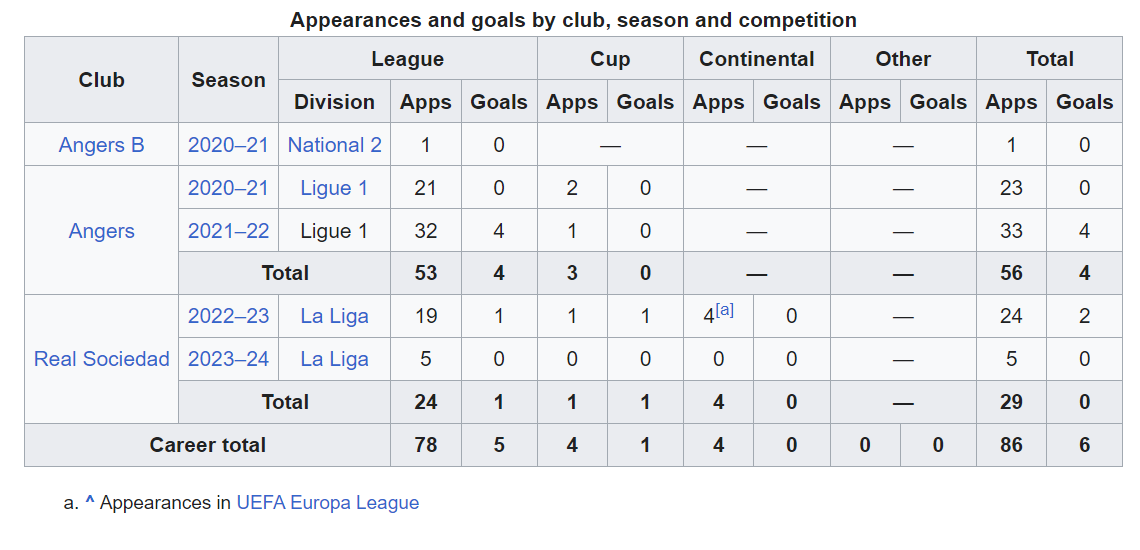
Task: Open the 2023–24 season link
Action: [x=228, y=359]
